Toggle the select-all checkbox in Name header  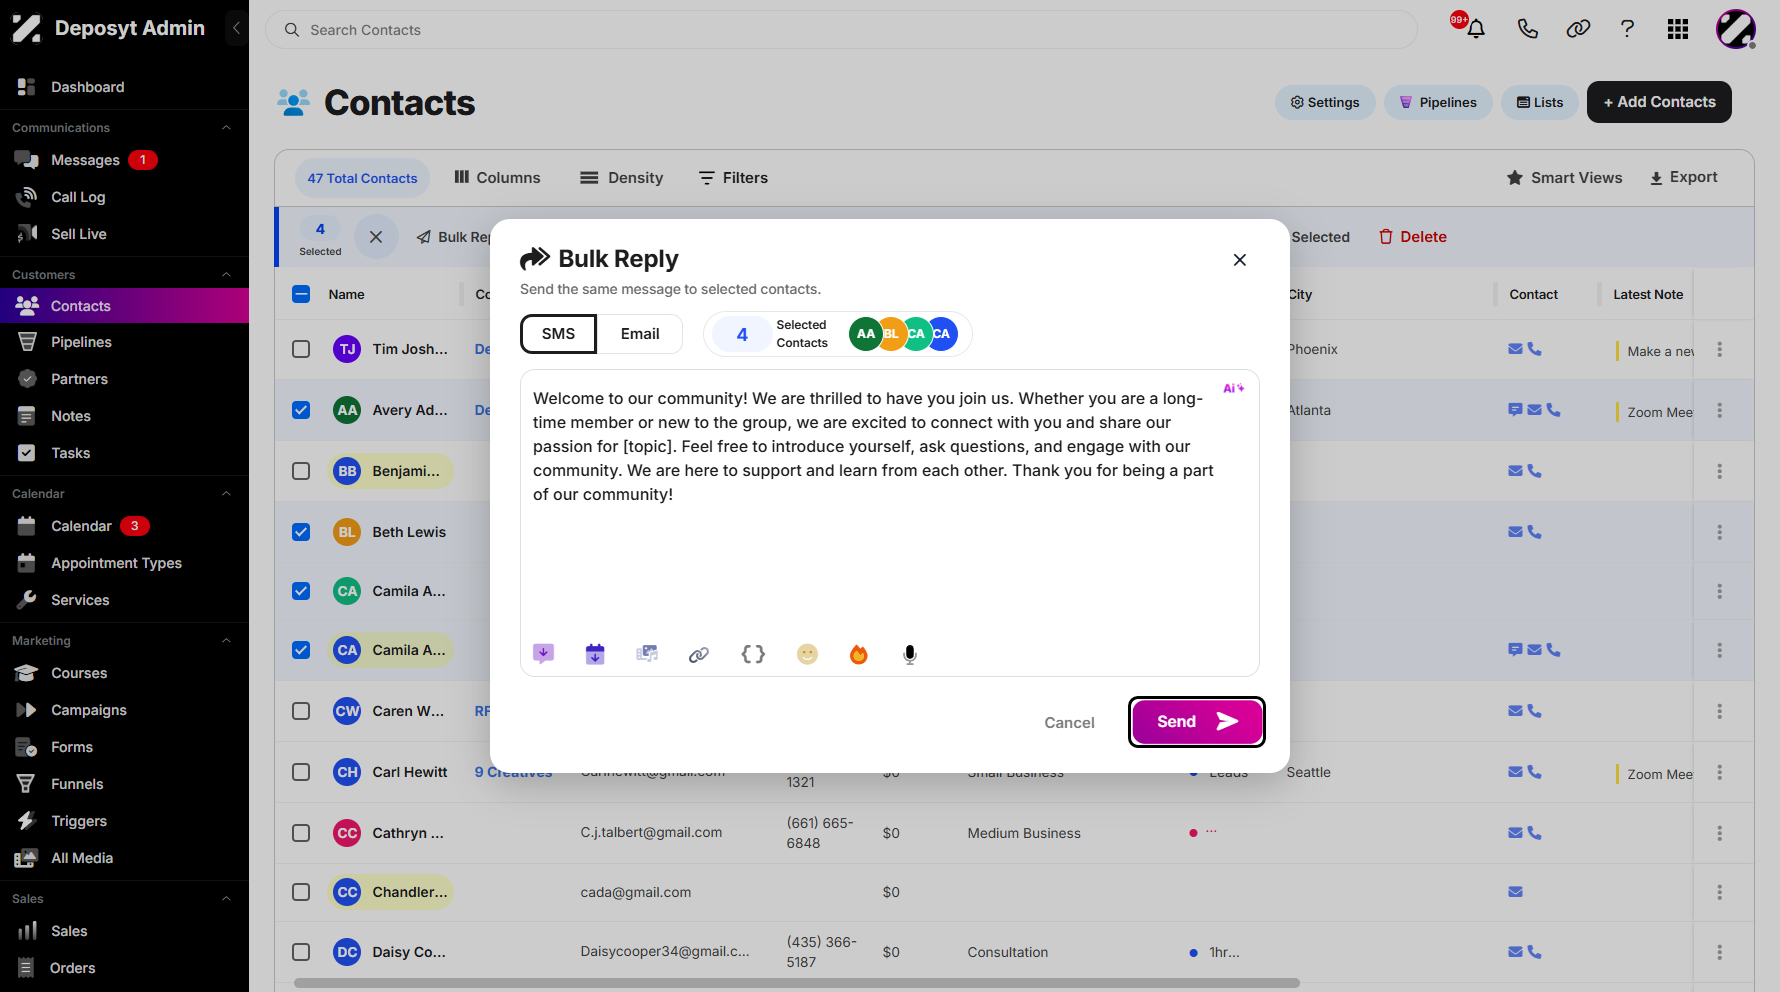(301, 294)
